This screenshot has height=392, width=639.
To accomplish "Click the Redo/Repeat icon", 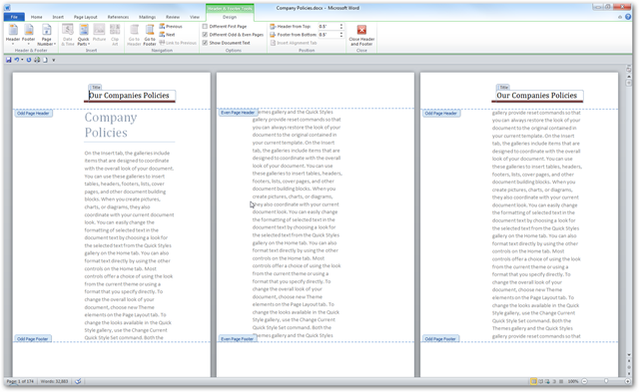I will click(29, 60).
